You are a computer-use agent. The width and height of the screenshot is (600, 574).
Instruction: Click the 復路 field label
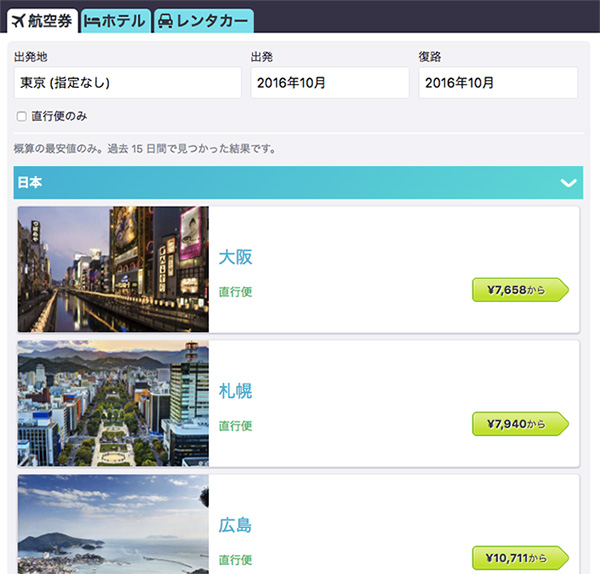click(430, 57)
